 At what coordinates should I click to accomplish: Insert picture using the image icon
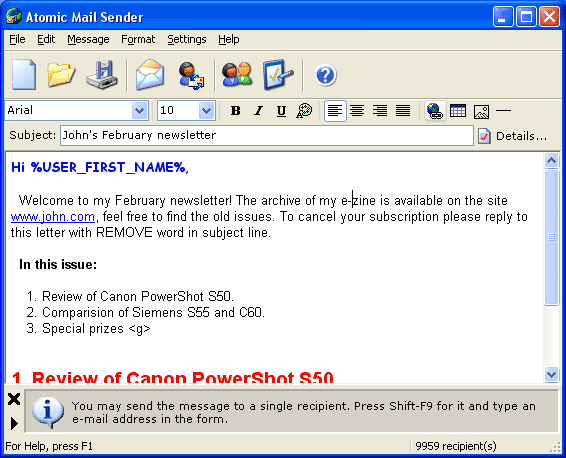(481, 111)
